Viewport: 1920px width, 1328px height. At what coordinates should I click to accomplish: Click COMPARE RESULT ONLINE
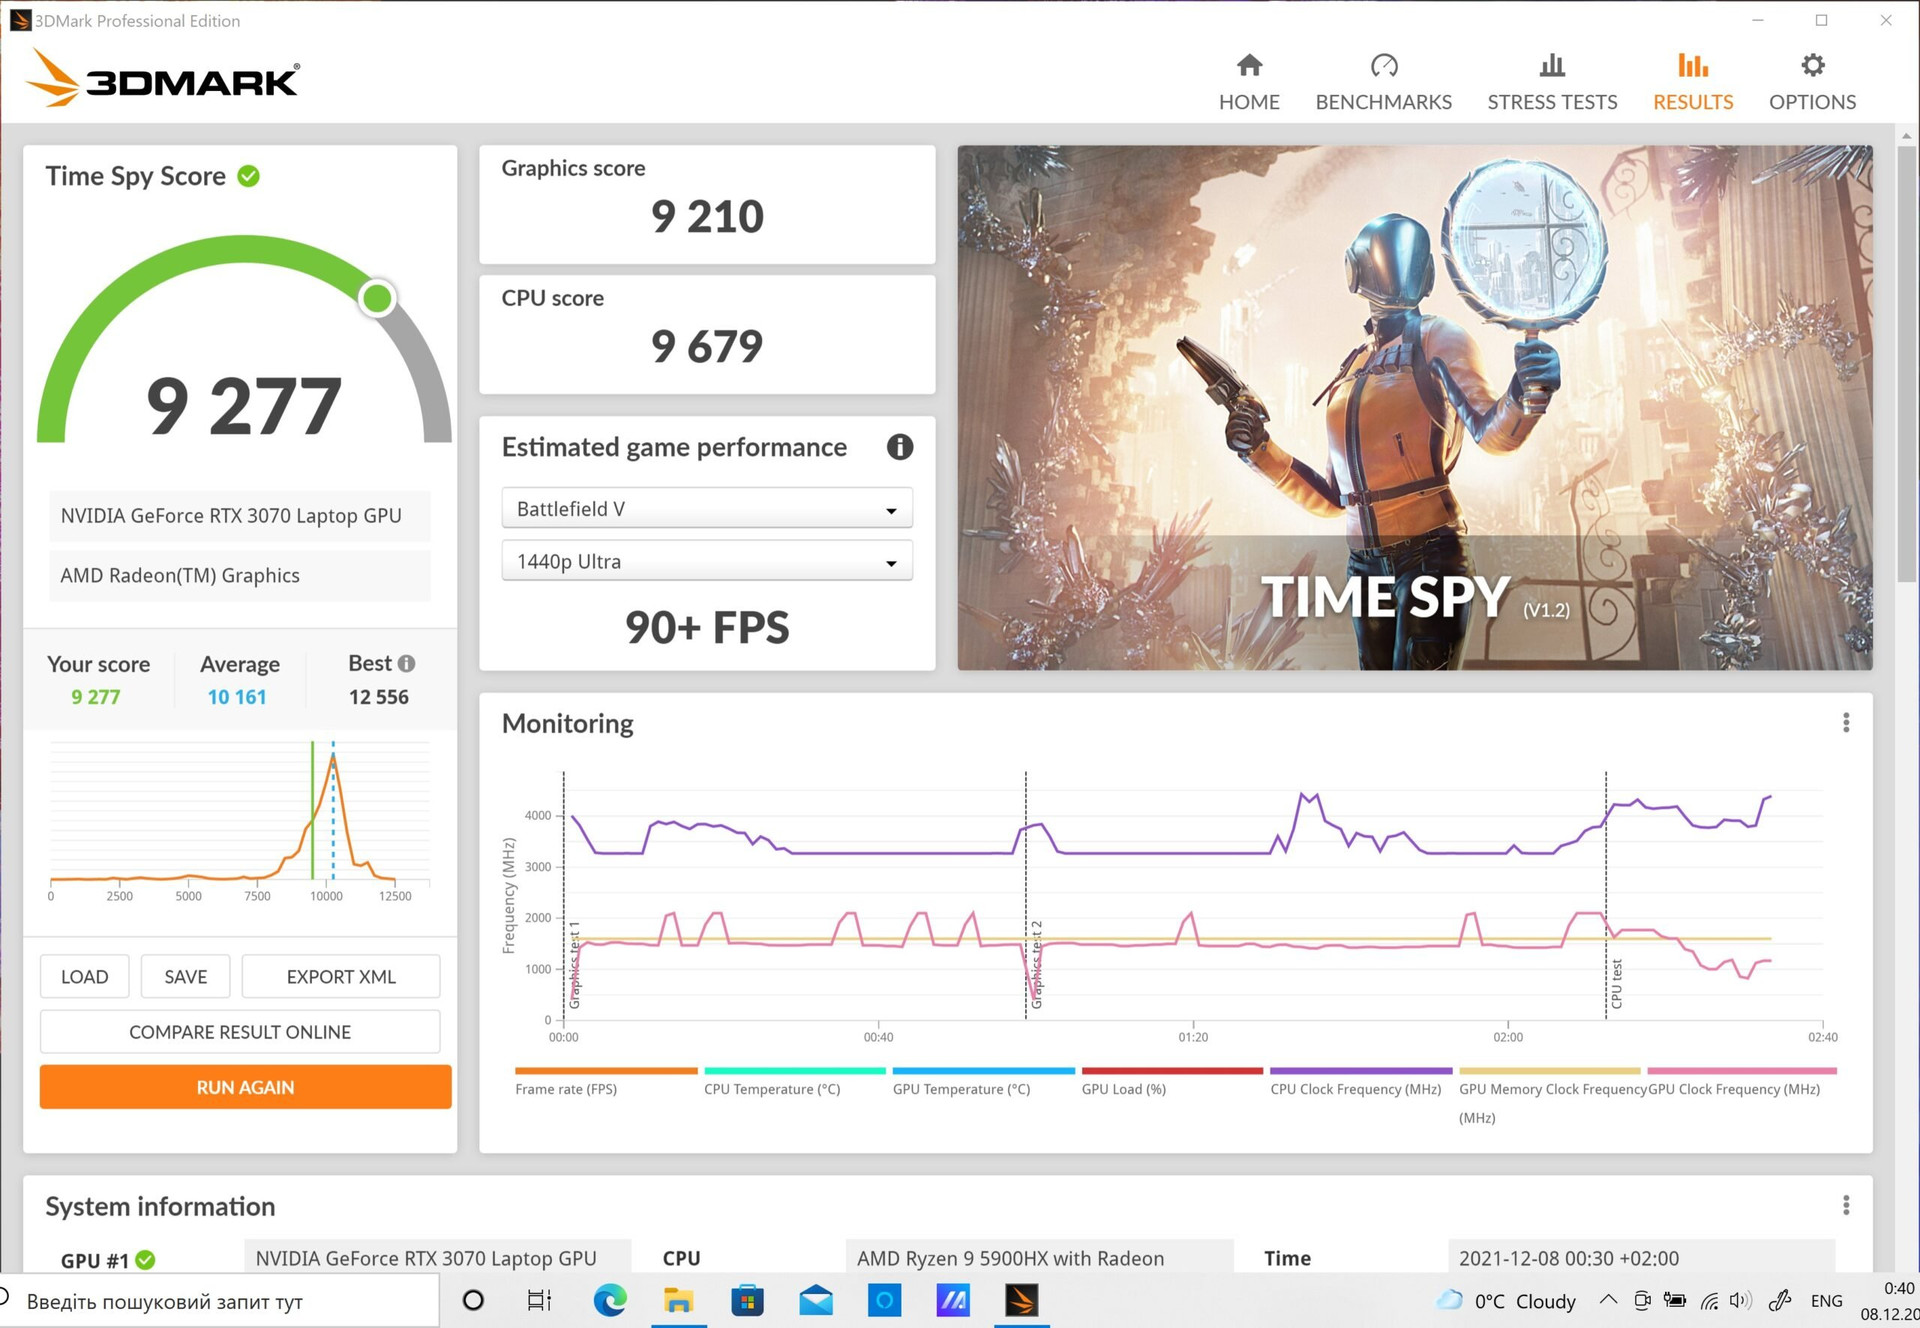pyautogui.click(x=240, y=1031)
